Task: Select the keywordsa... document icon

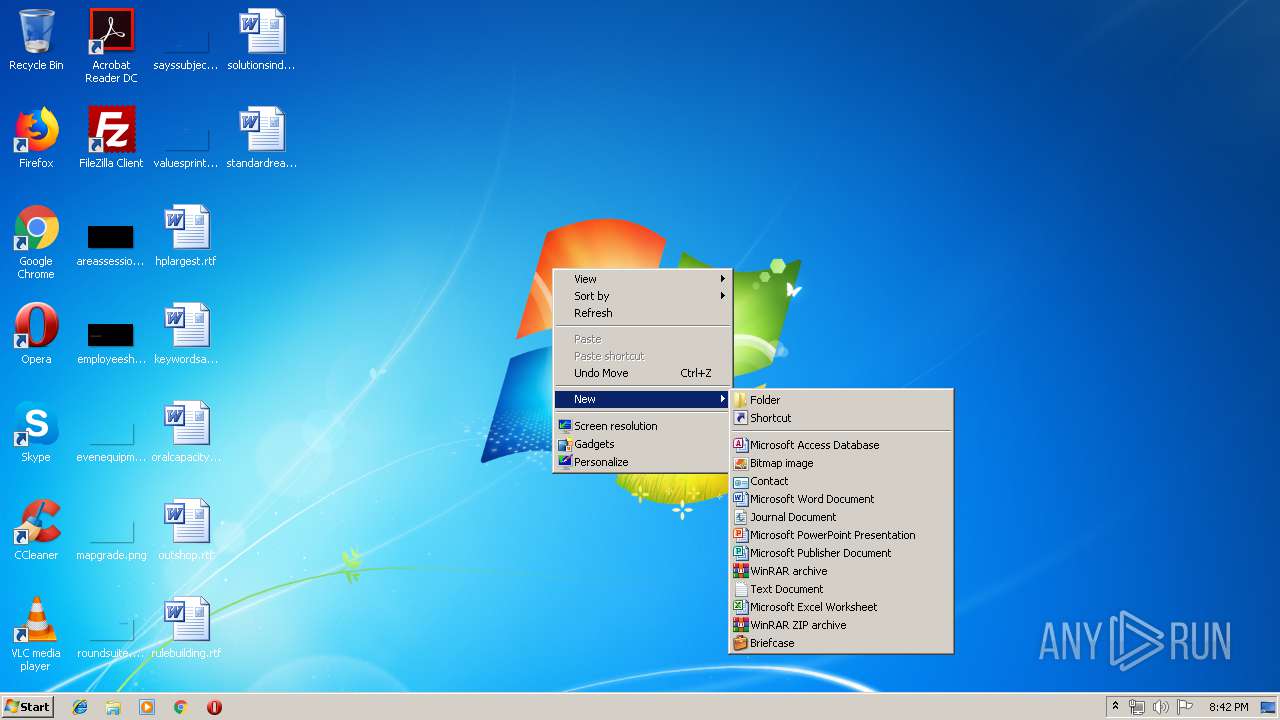Action: (186, 335)
